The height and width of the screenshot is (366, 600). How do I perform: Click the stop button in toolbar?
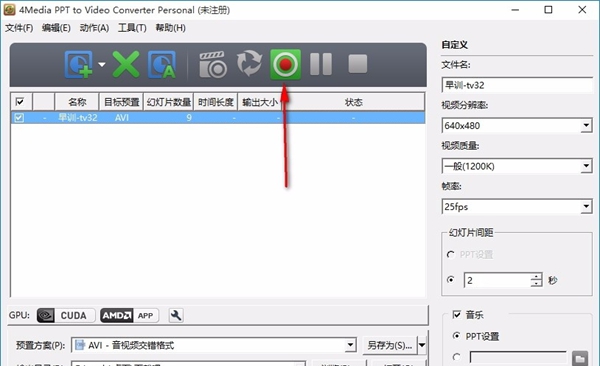tap(358, 63)
